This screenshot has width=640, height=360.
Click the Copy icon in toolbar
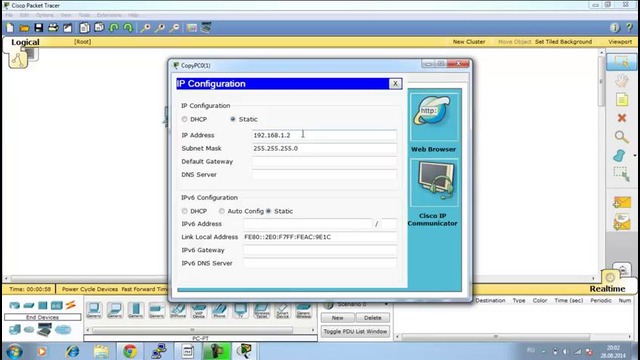(x=84, y=28)
